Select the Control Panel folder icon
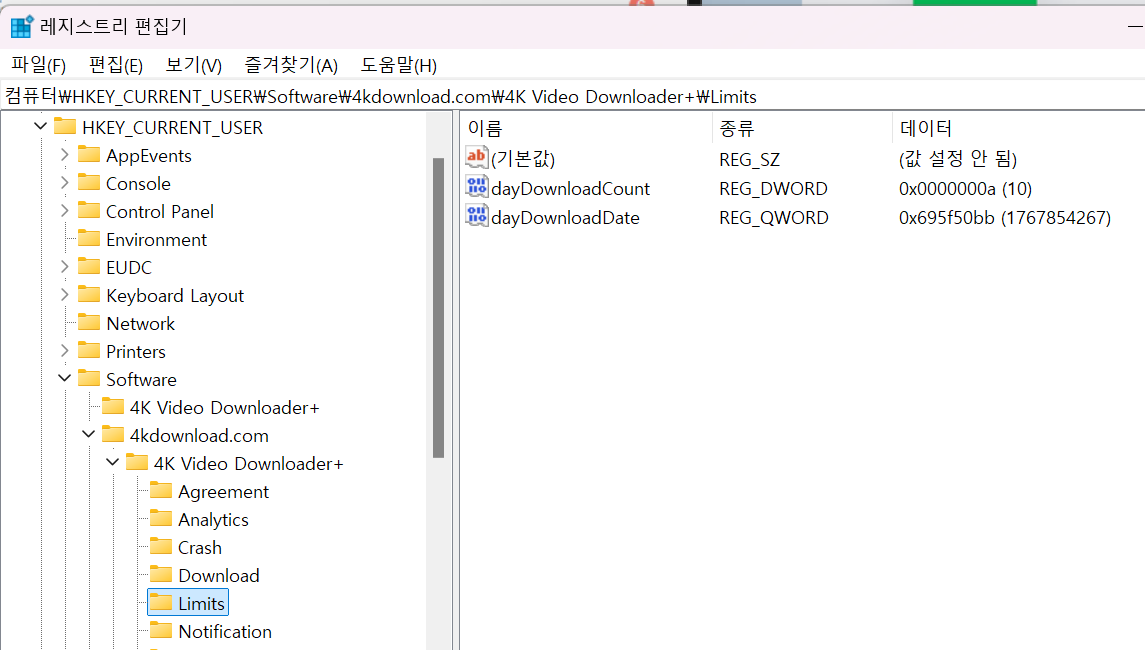The height and width of the screenshot is (650, 1145). pos(89,210)
